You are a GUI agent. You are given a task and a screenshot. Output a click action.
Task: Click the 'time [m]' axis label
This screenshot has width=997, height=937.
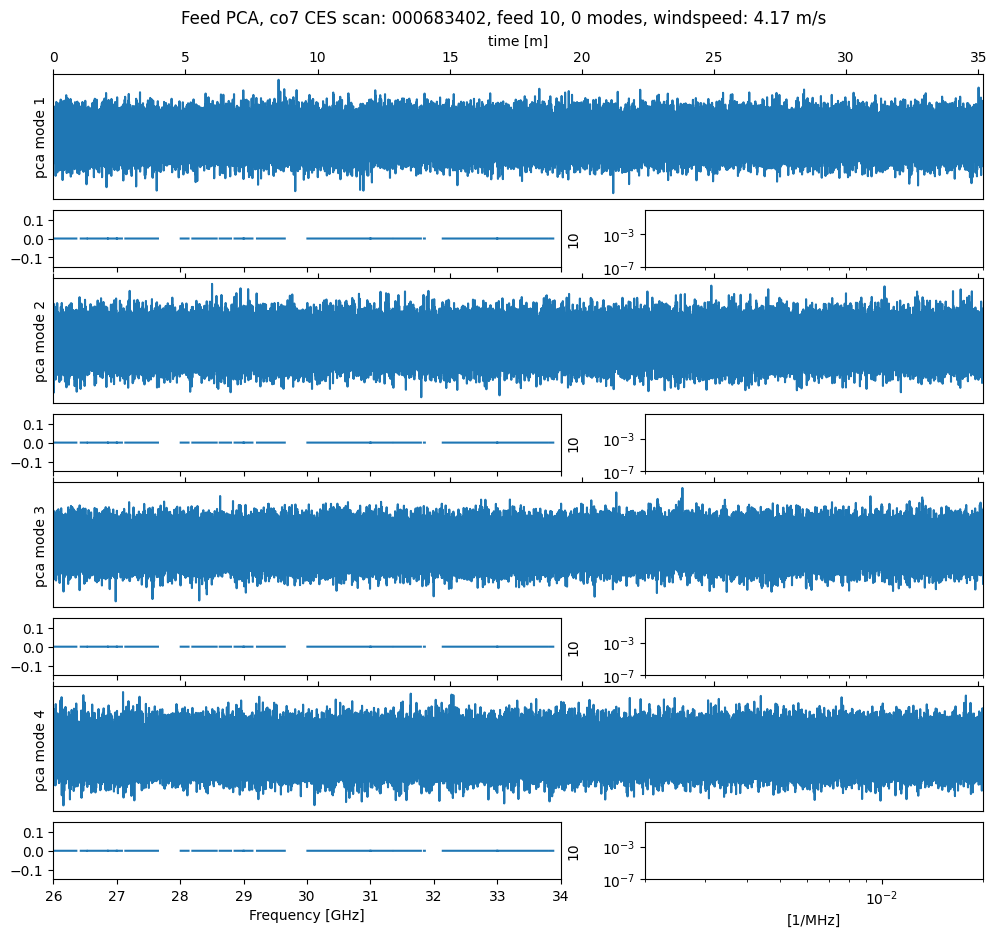click(517, 41)
